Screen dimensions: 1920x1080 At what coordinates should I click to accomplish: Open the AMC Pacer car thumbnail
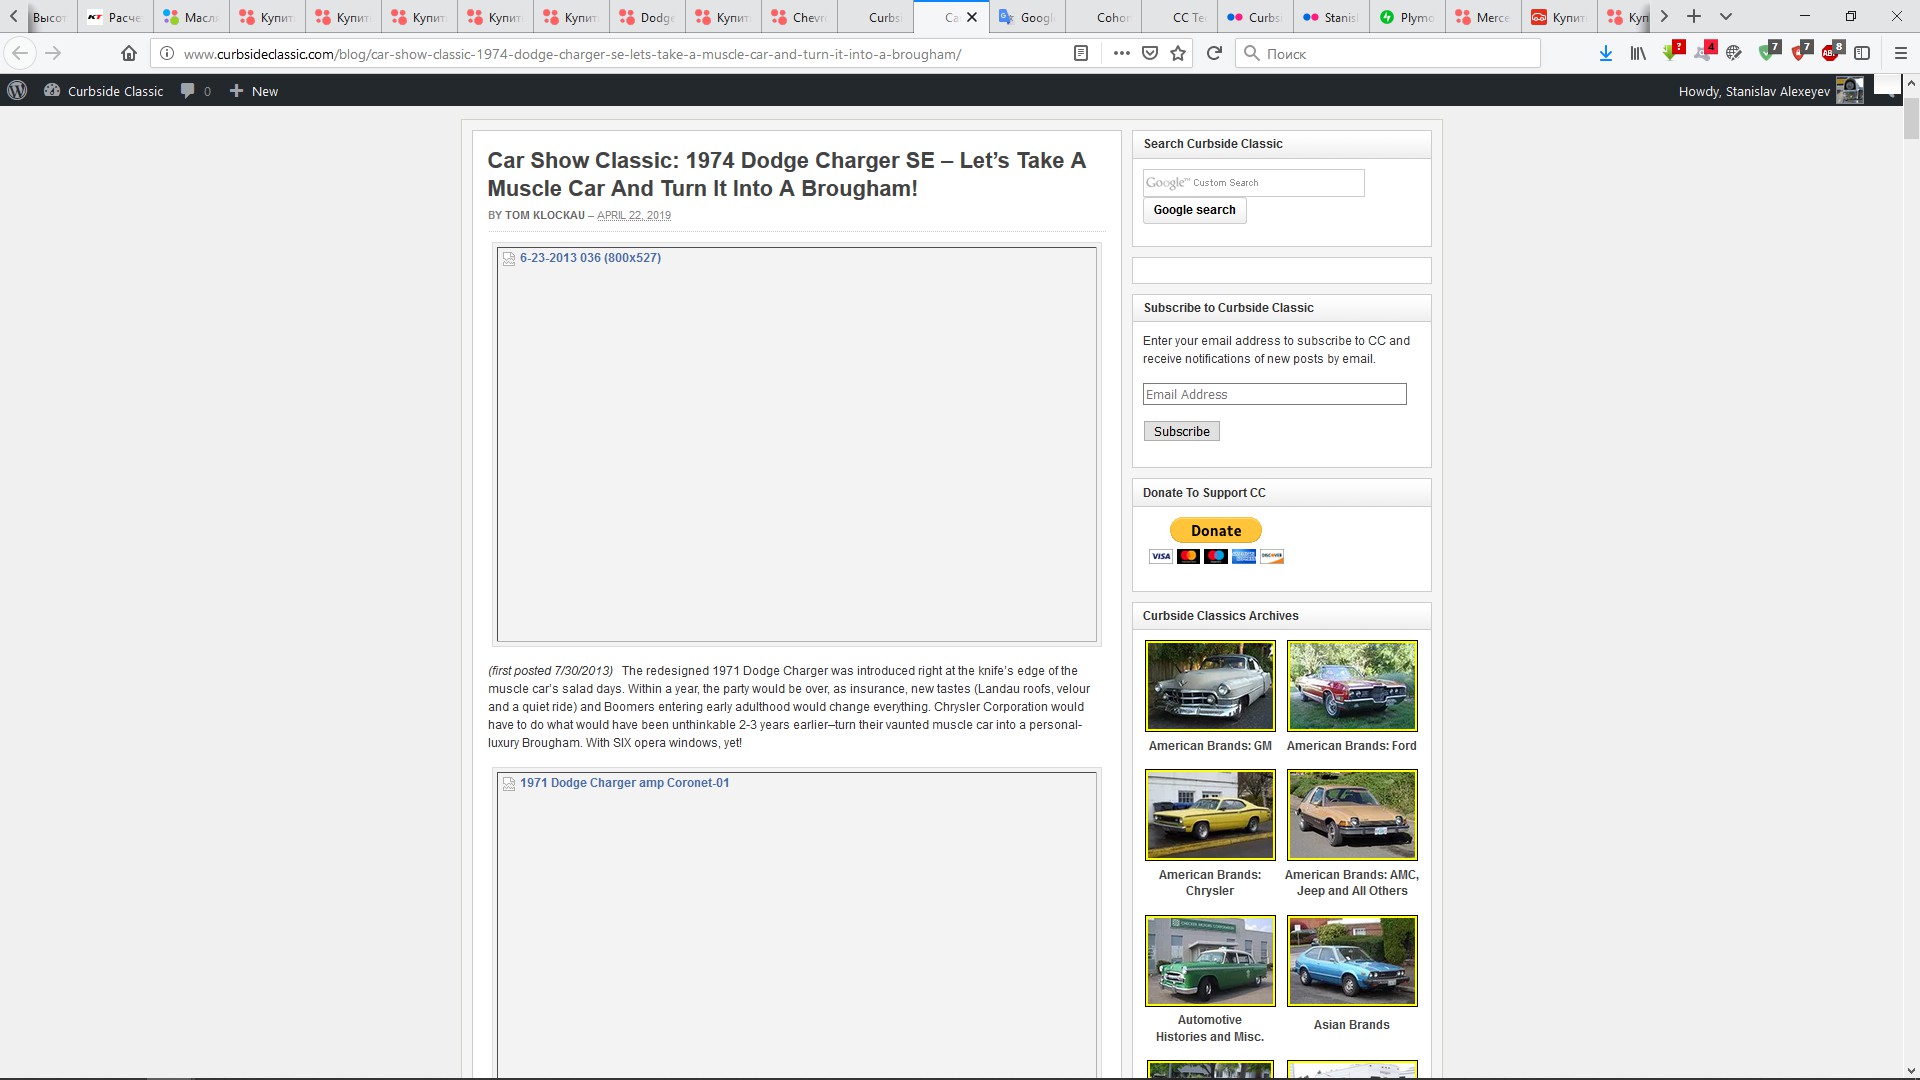point(1352,815)
